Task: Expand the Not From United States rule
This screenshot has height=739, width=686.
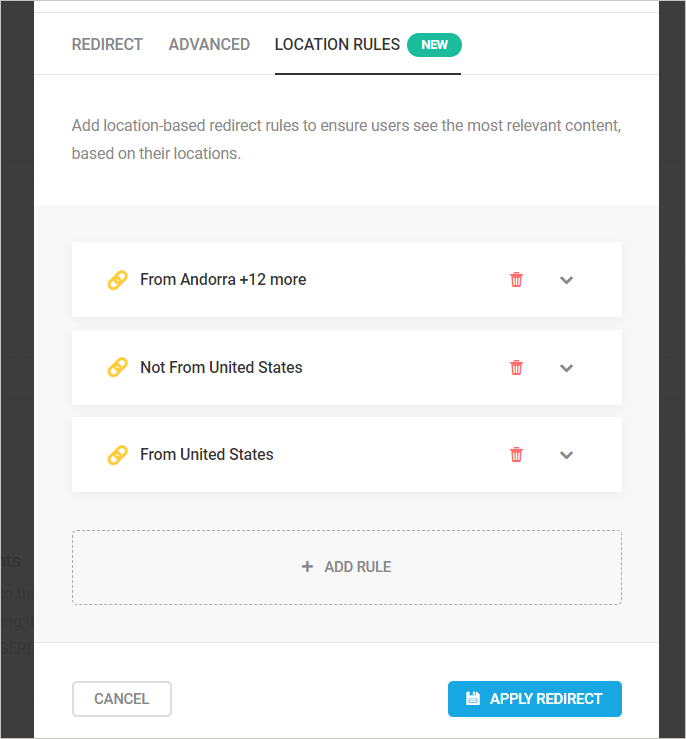Action: [x=566, y=368]
